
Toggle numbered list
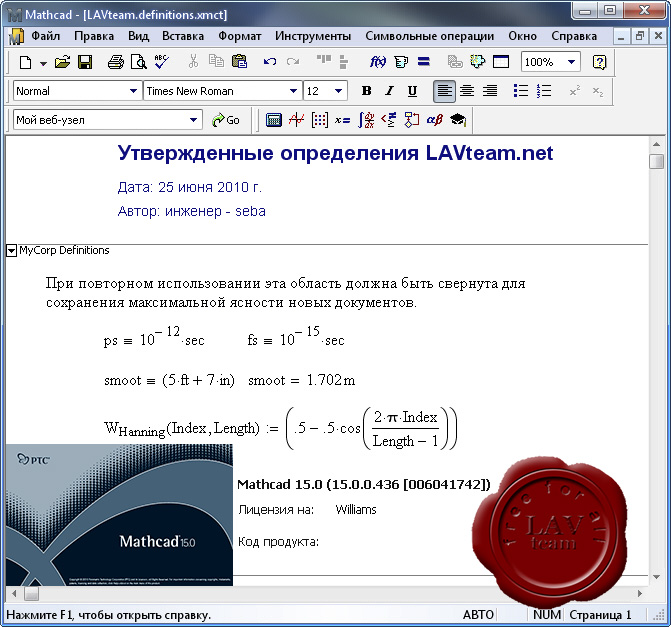coord(544,91)
